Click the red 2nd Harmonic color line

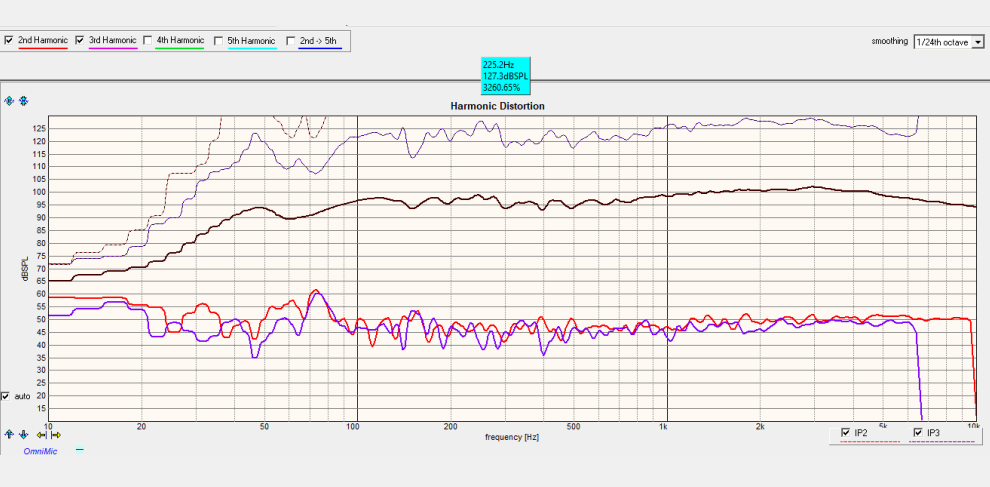[x=42, y=48]
